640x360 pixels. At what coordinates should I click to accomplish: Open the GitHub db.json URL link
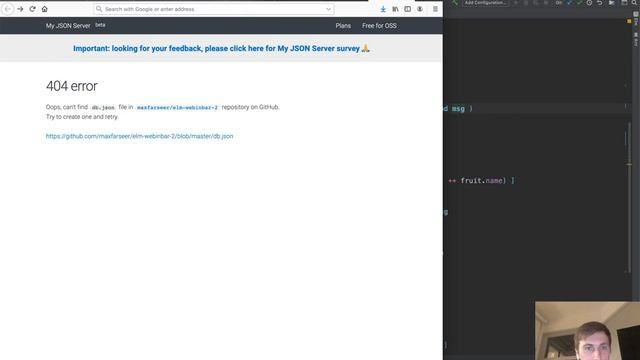point(140,136)
